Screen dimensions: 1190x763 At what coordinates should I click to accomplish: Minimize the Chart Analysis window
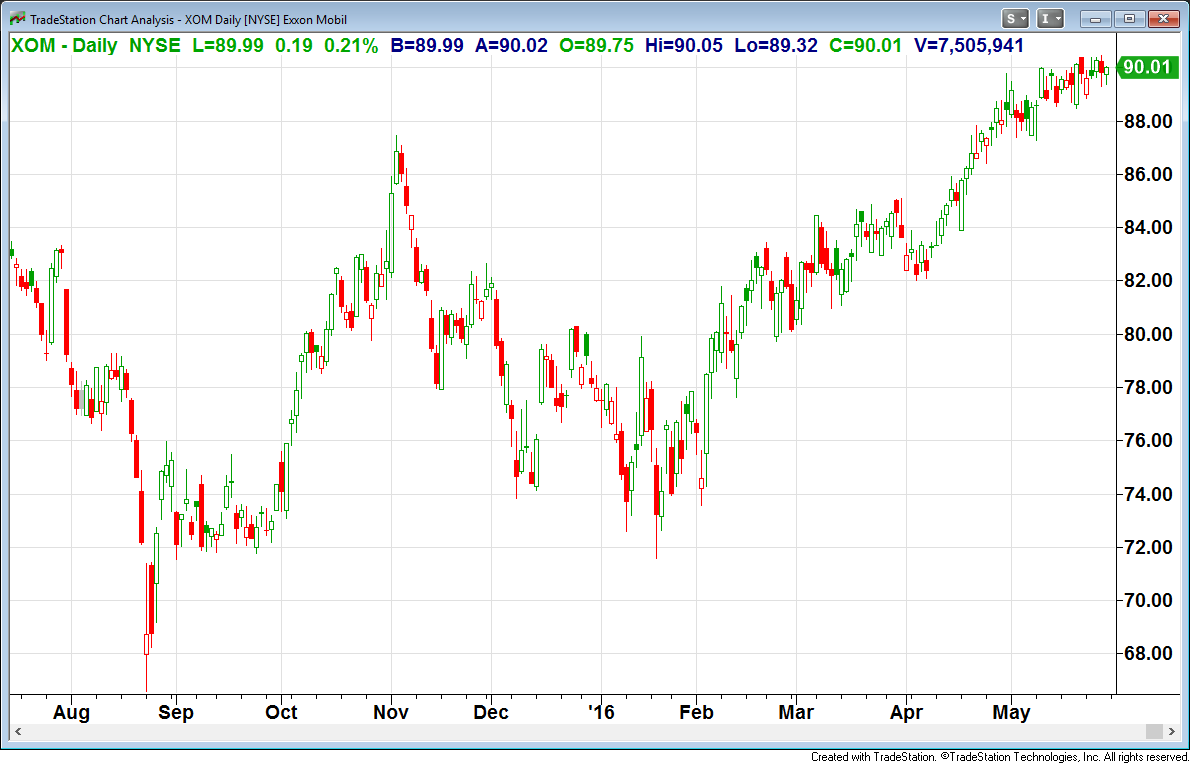coord(1096,19)
